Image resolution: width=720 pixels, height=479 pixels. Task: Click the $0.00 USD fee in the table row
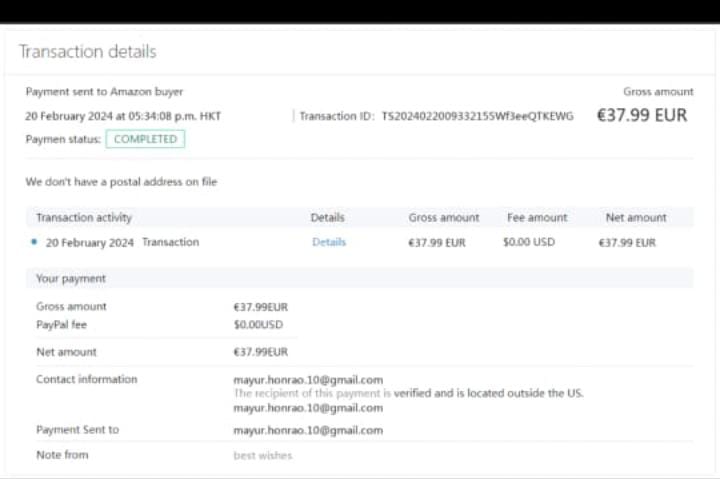pyautogui.click(x=528, y=242)
